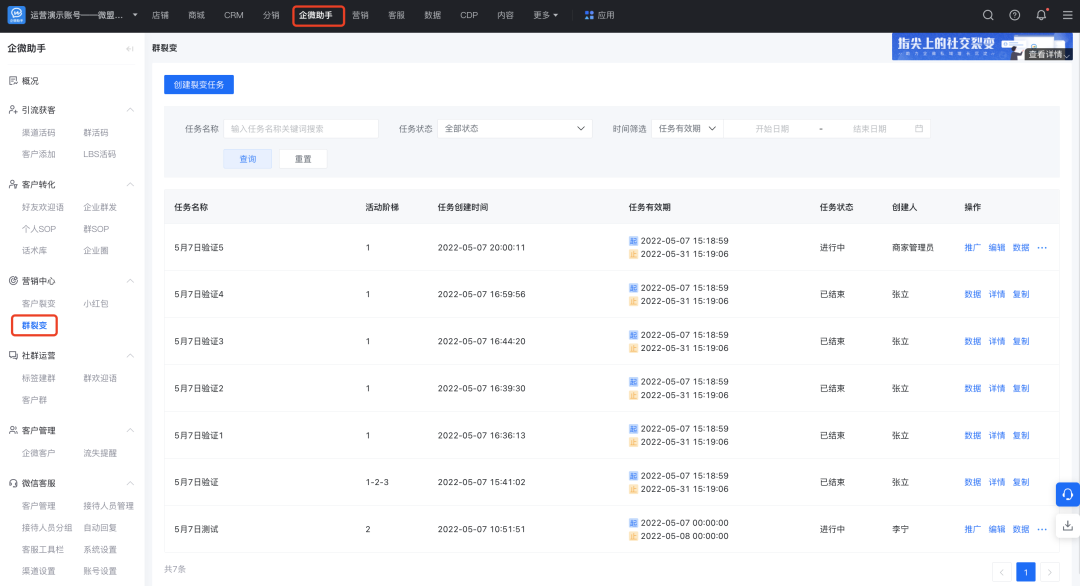Click the calendar icon in date range field
Image resolution: width=1080 pixels, height=586 pixels.
click(919, 129)
